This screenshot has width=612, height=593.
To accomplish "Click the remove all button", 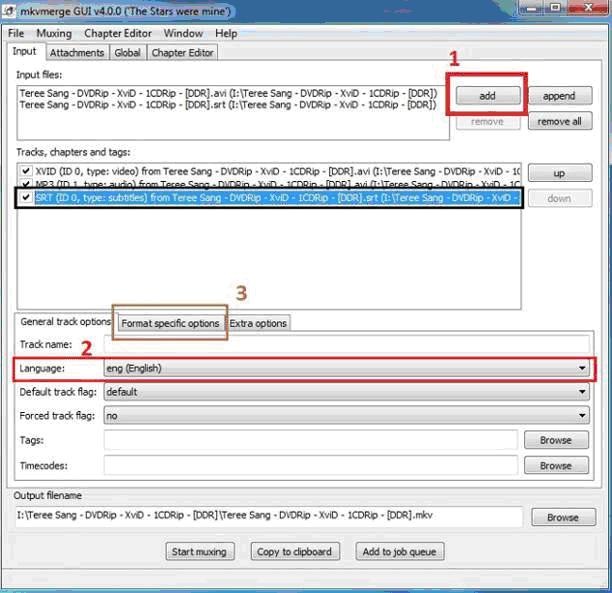I will 560,121.
